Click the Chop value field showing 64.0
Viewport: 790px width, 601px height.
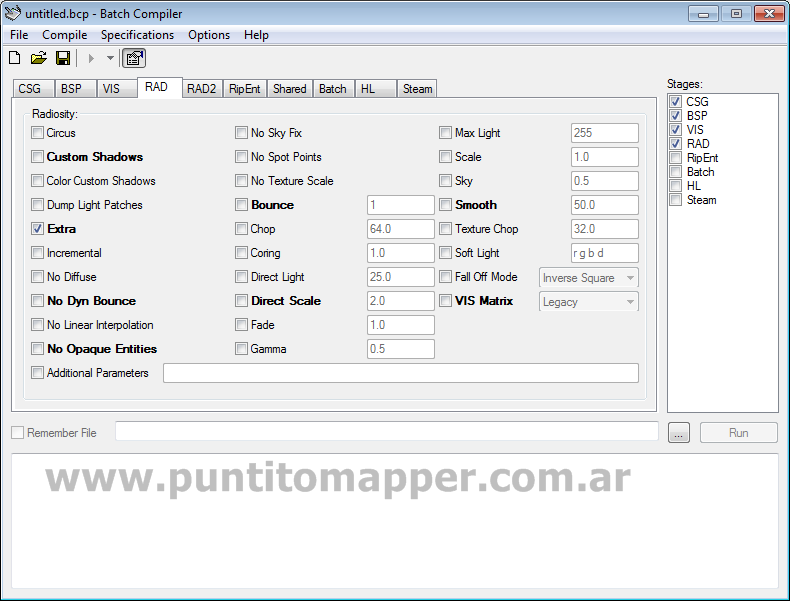pyautogui.click(x=401, y=229)
